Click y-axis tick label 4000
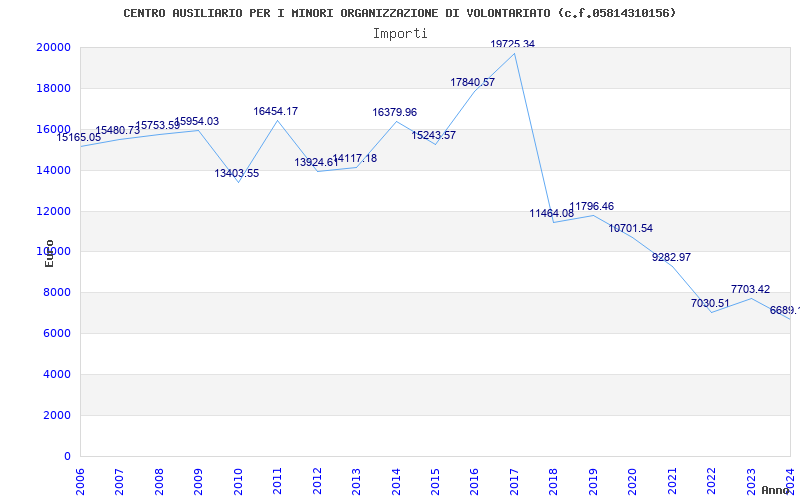The width and height of the screenshot is (800, 500). pos(57,374)
